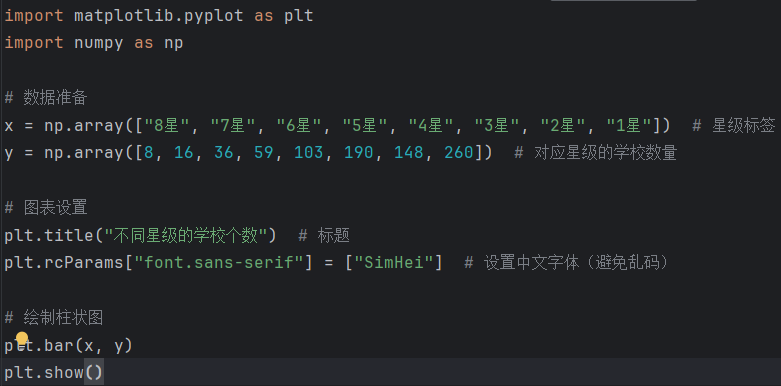The width and height of the screenshot is (781, 386).
Task: Click the '# 标题' comment
Action: pos(324,235)
